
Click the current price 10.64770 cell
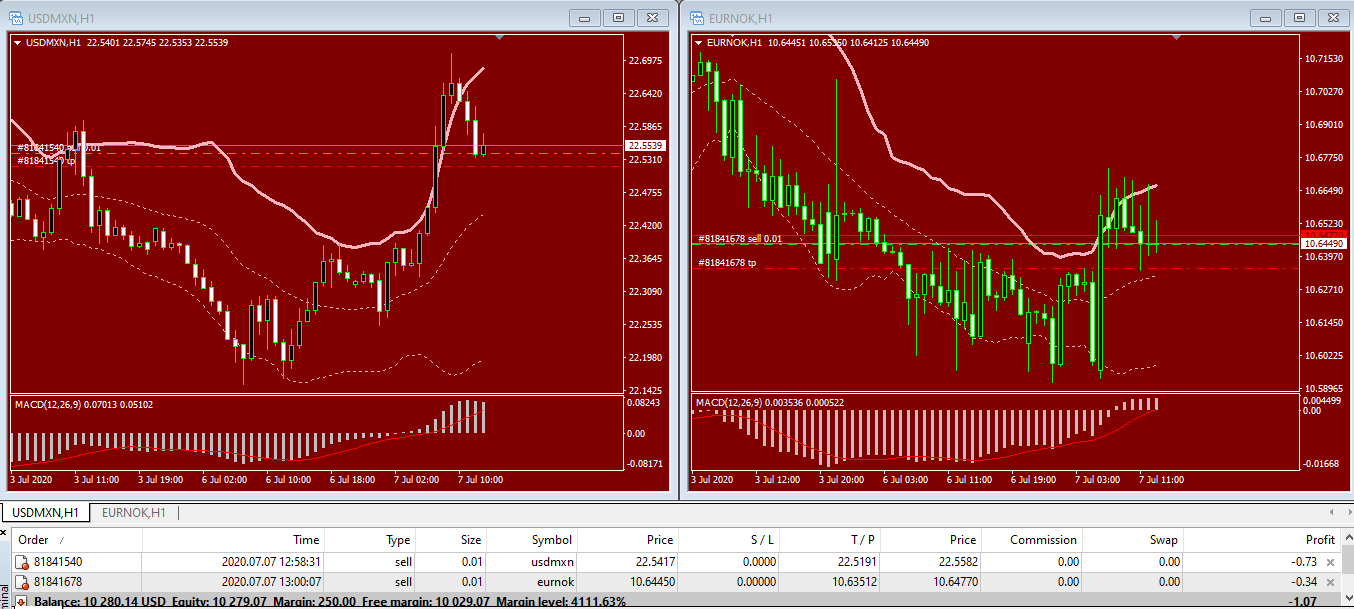coord(955,582)
